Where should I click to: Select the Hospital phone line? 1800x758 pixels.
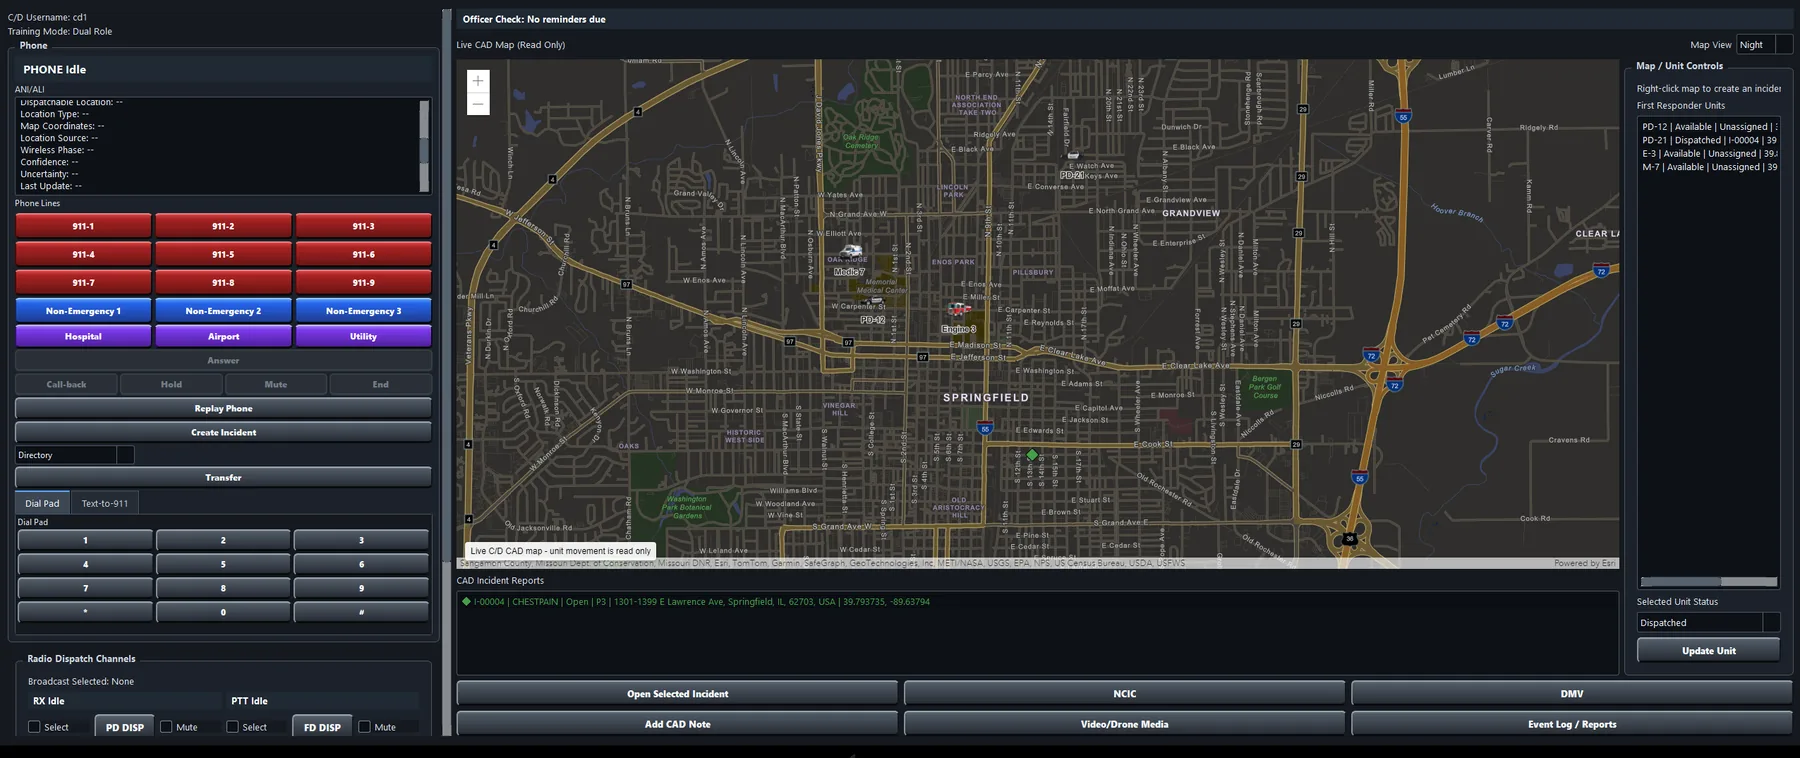[x=83, y=337]
